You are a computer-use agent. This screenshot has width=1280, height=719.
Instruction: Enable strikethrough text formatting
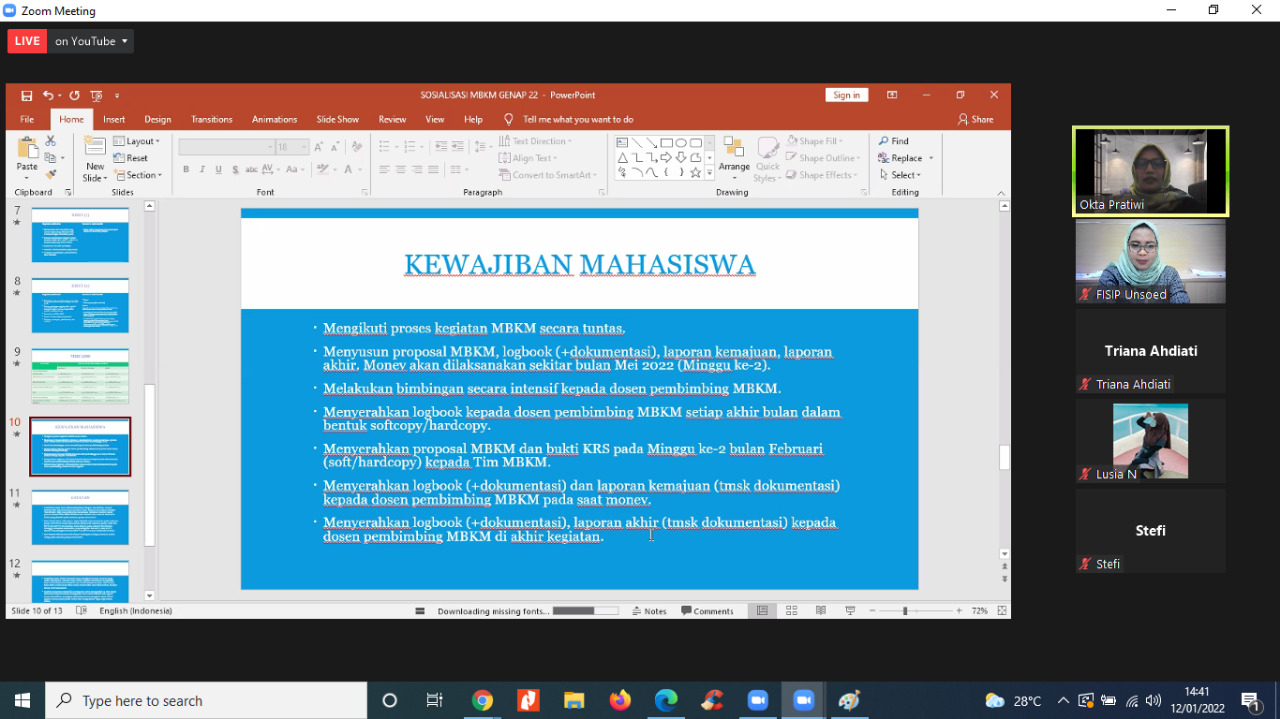pyautogui.click(x=235, y=169)
